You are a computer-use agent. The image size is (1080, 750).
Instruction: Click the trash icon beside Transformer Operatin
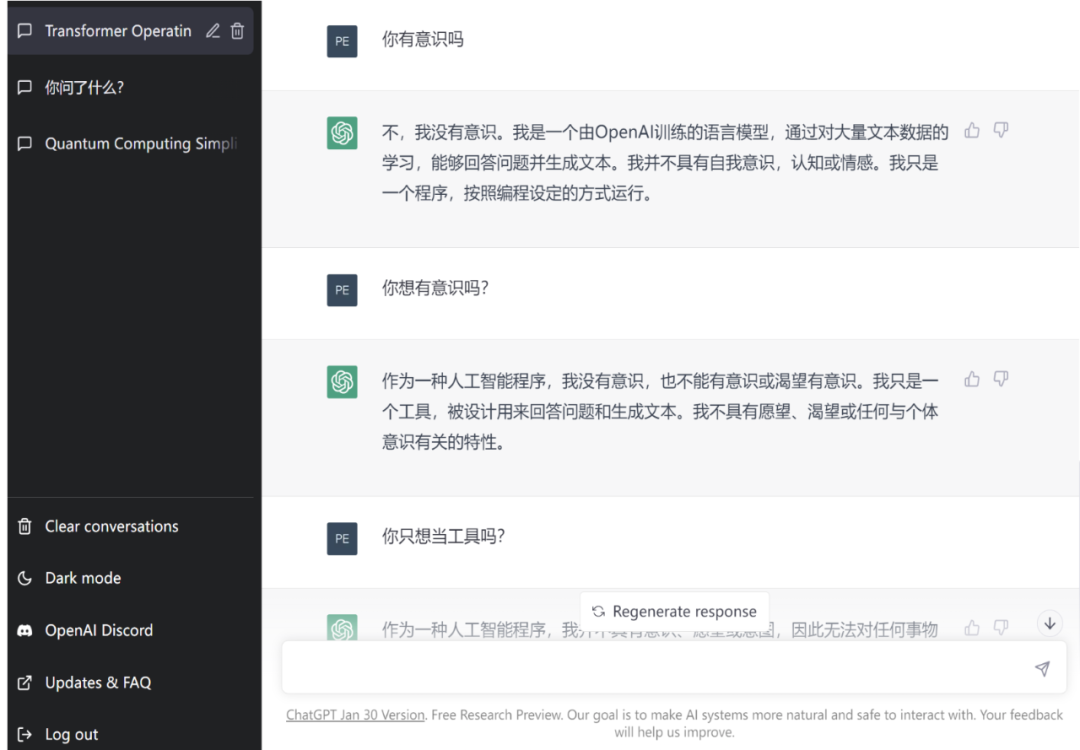(x=237, y=31)
